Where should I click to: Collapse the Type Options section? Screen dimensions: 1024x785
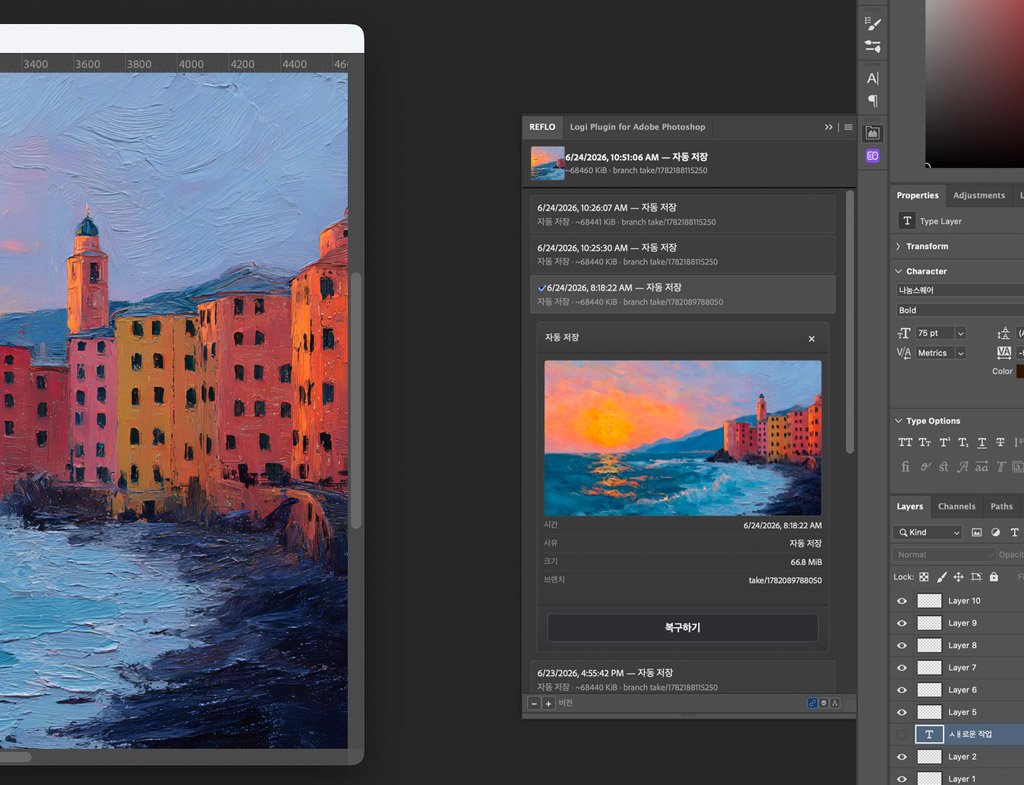click(899, 421)
